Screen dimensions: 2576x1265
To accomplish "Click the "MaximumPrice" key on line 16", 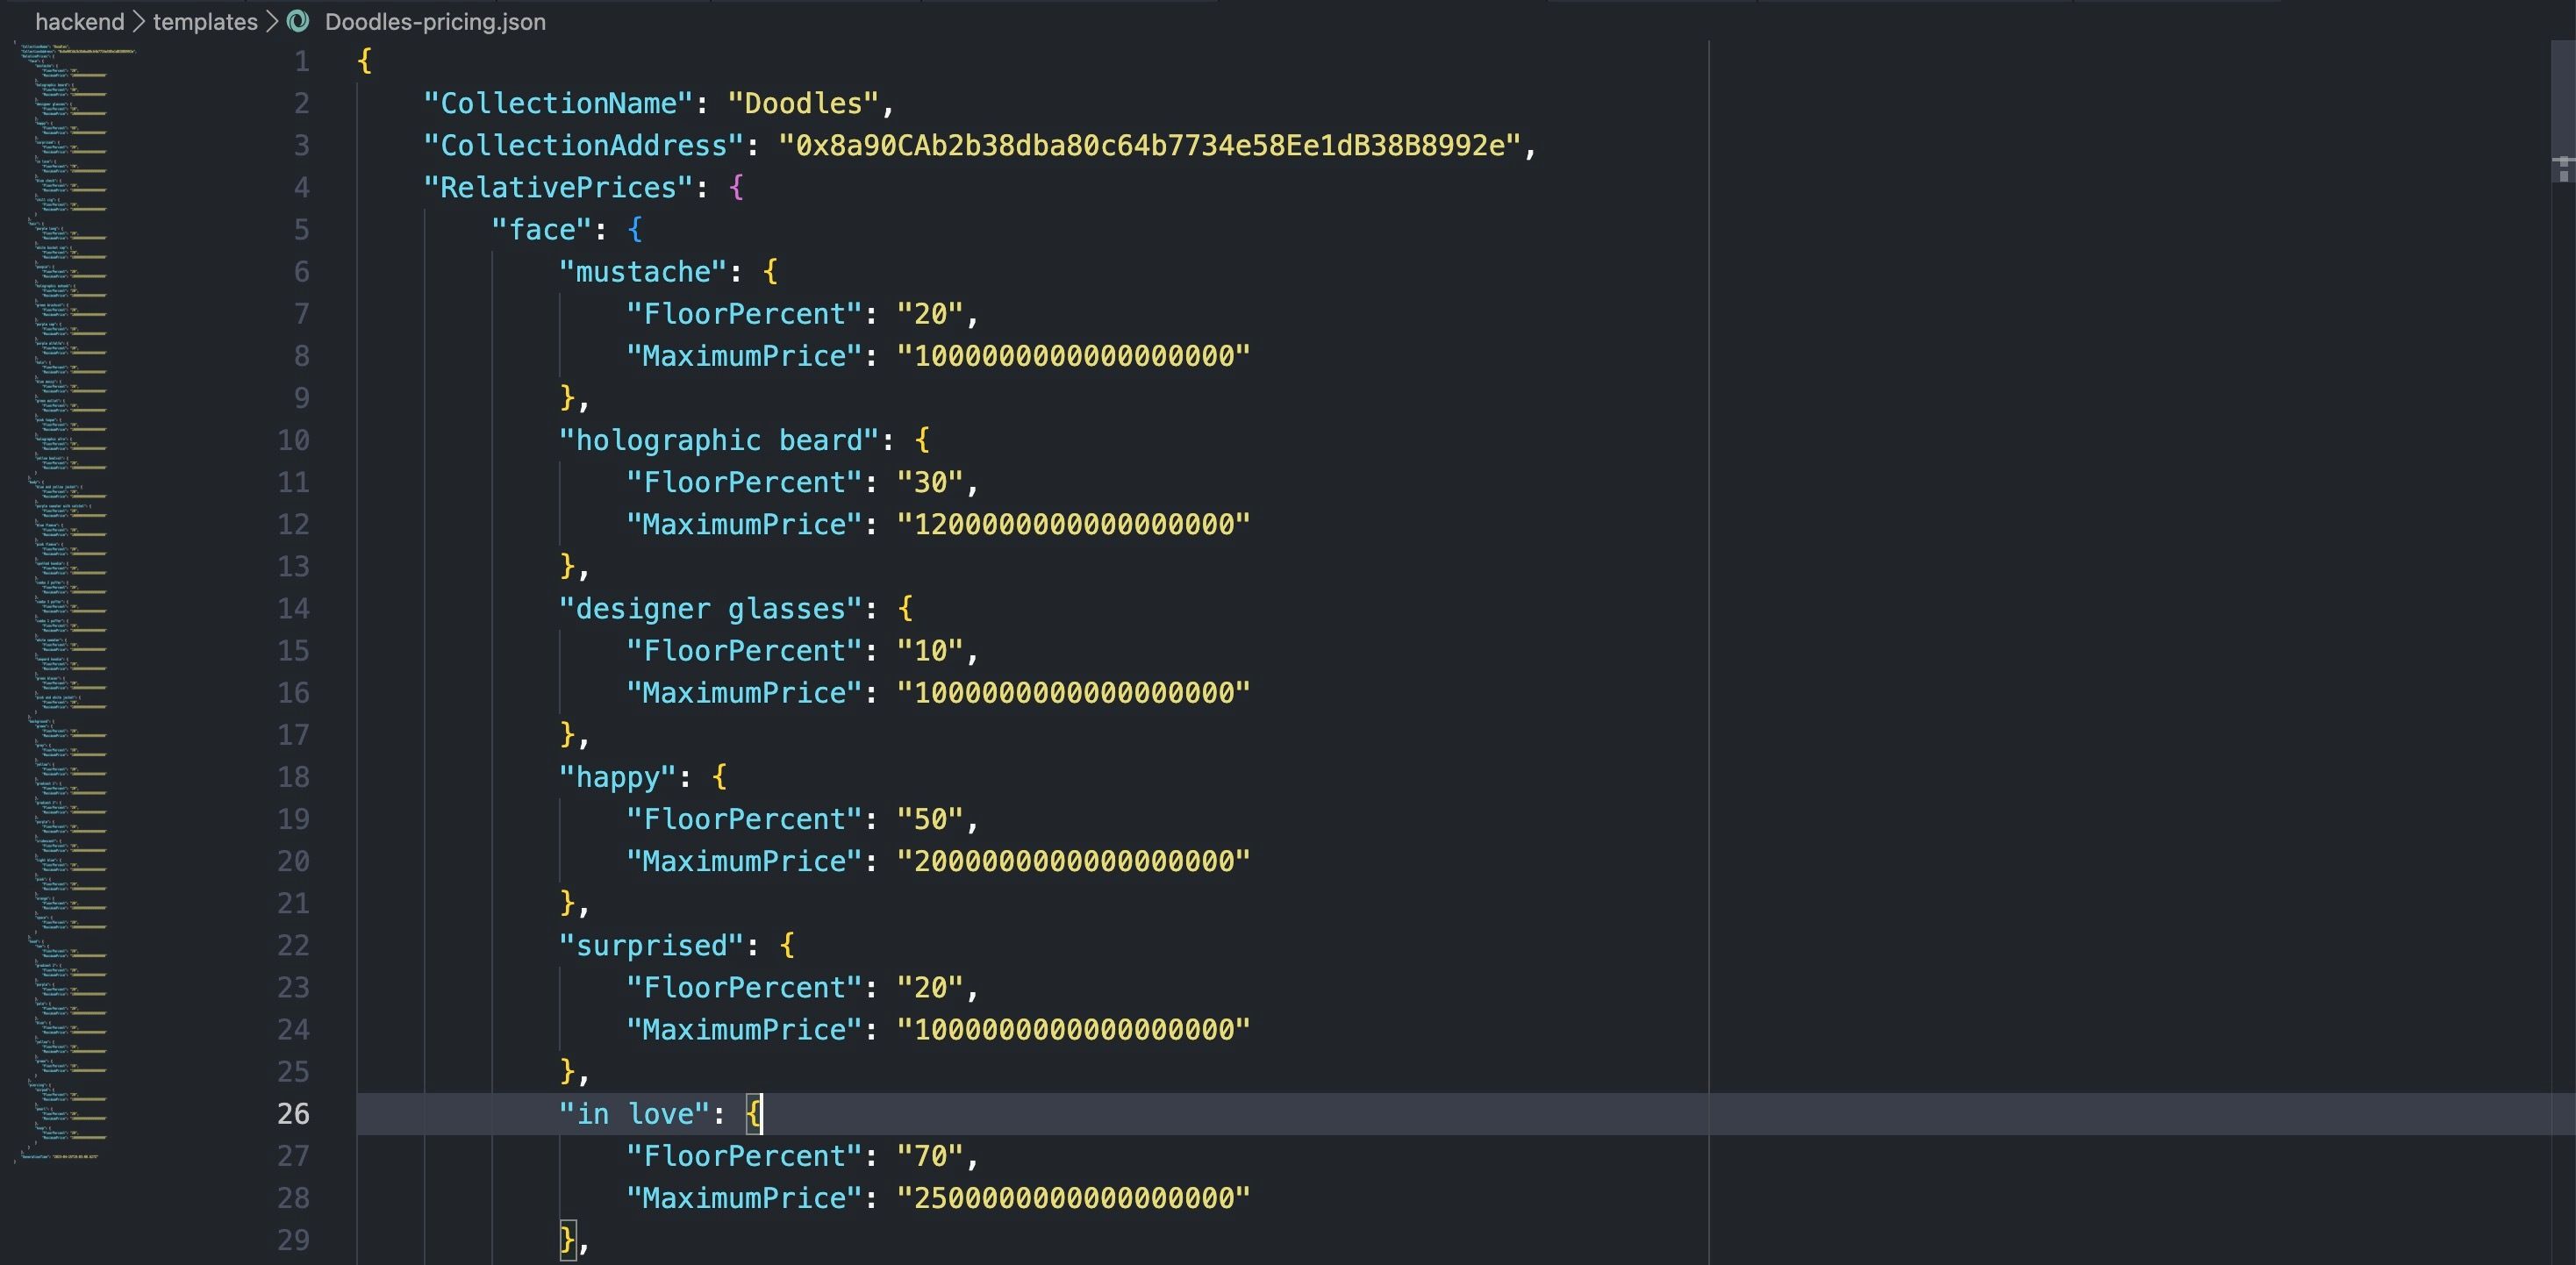I will (x=745, y=693).
